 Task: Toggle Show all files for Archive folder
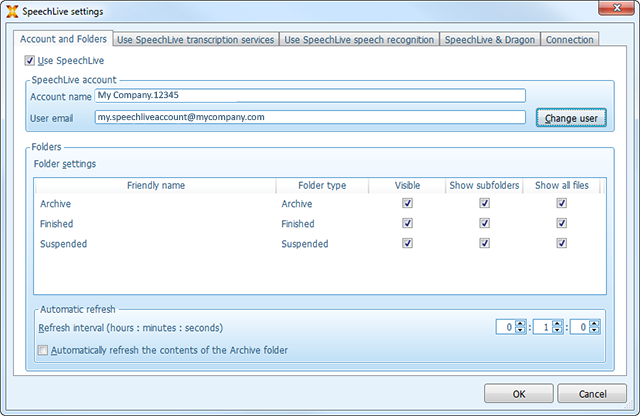(x=562, y=203)
